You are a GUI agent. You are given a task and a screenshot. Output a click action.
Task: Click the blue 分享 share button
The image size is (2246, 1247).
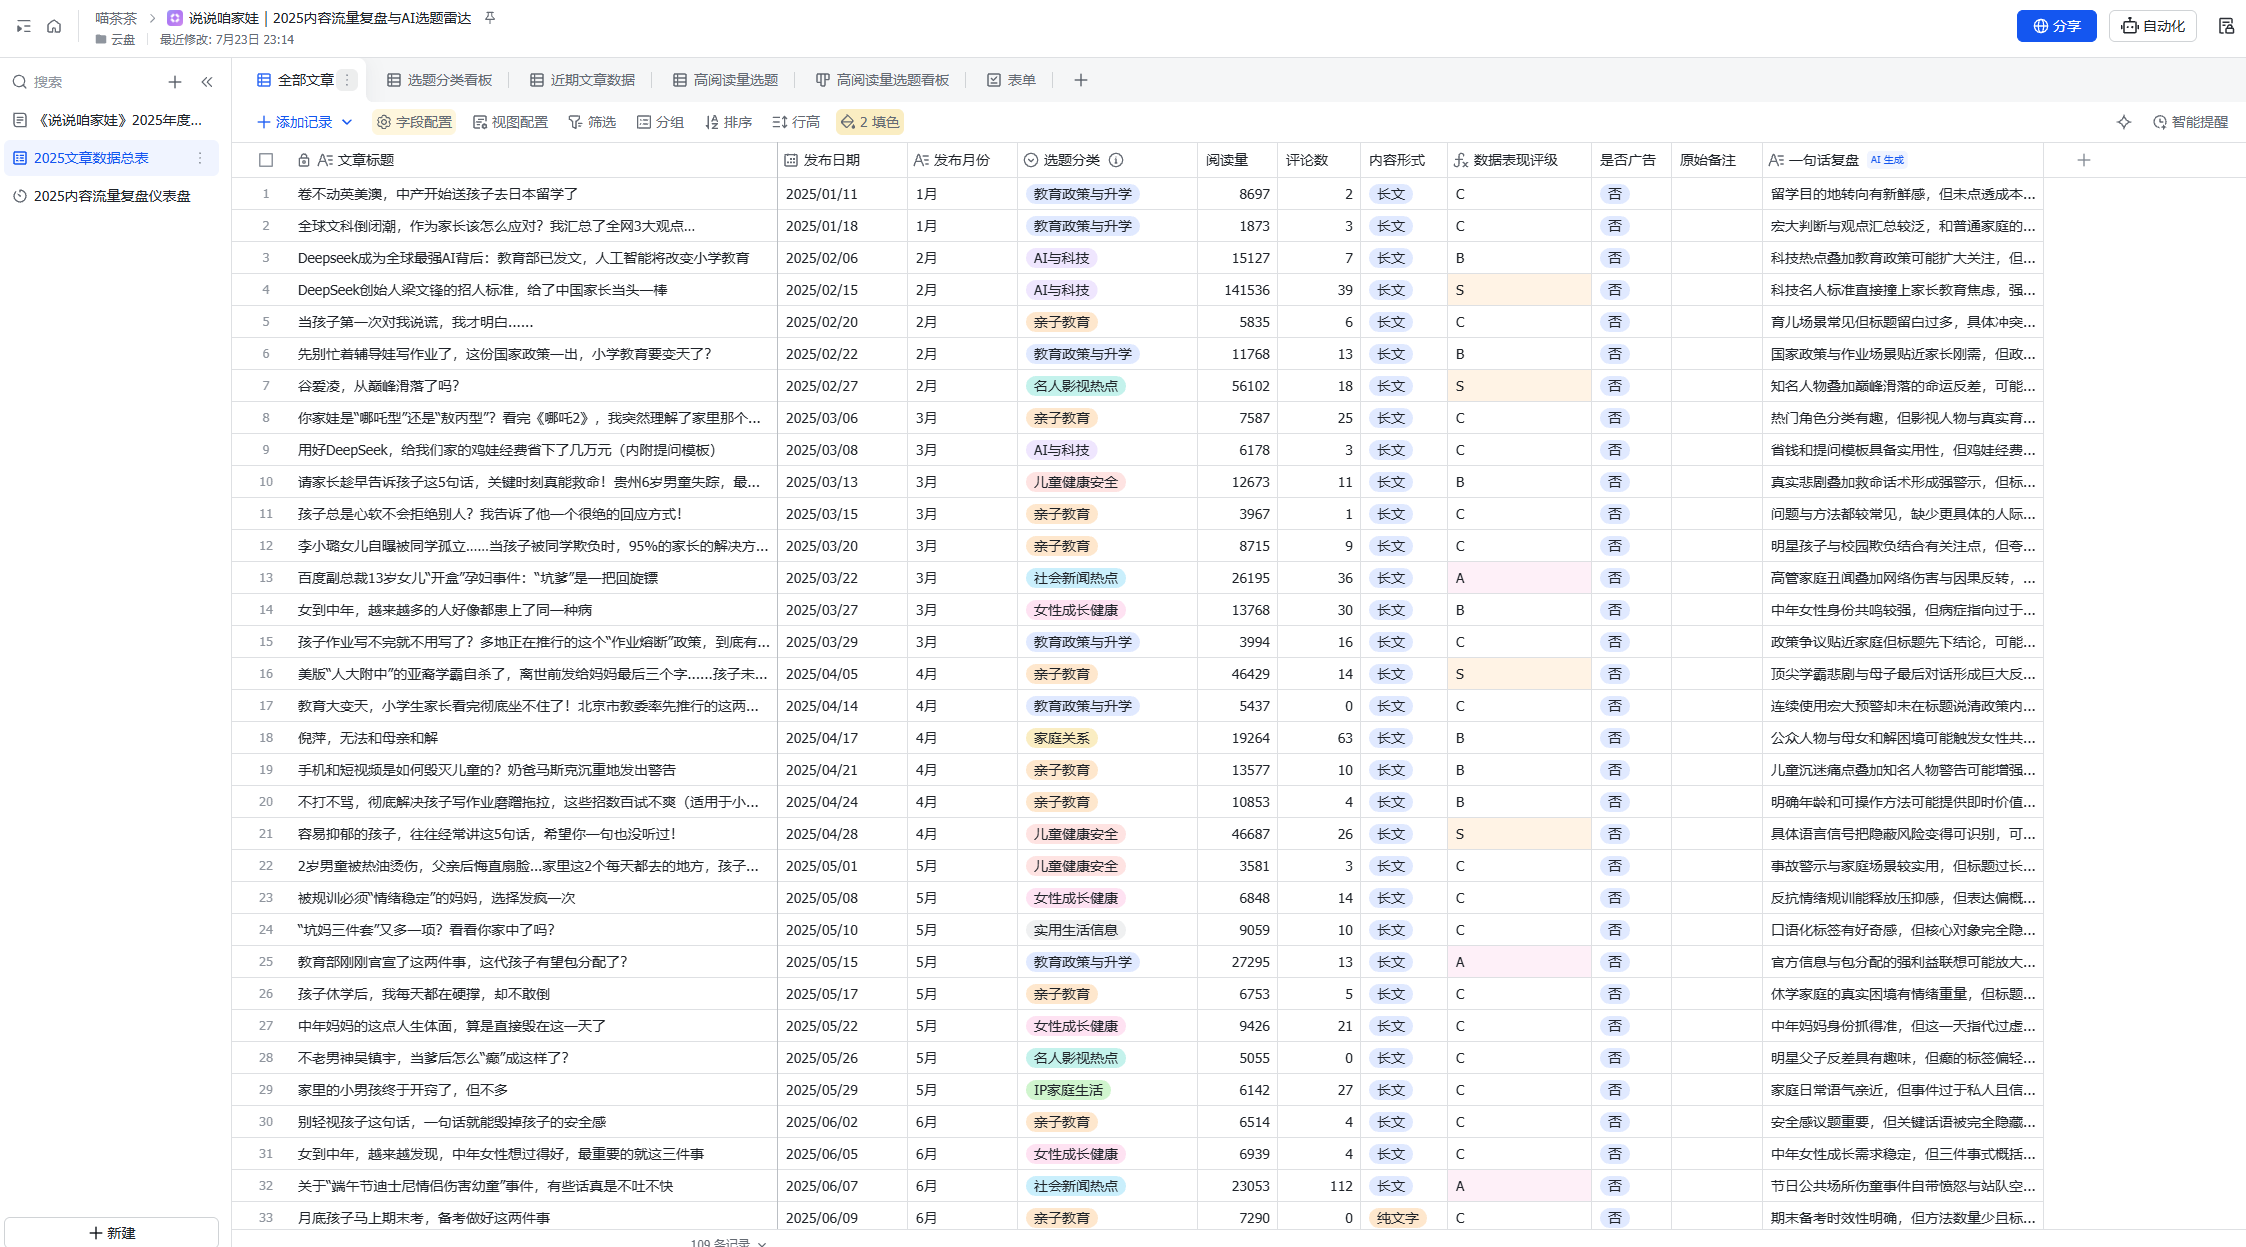coord(2057,26)
